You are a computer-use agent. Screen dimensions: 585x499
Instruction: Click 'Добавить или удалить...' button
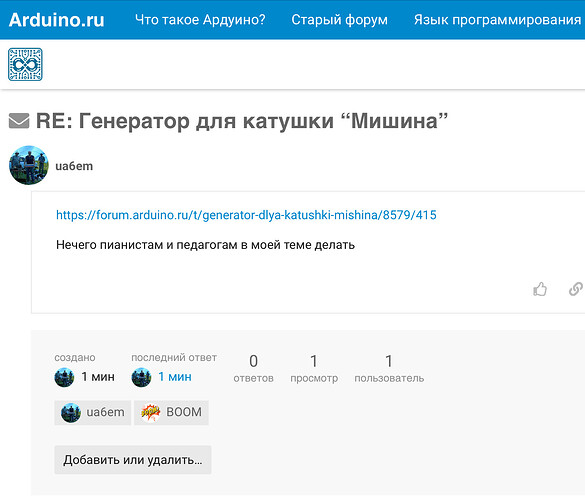tap(133, 460)
